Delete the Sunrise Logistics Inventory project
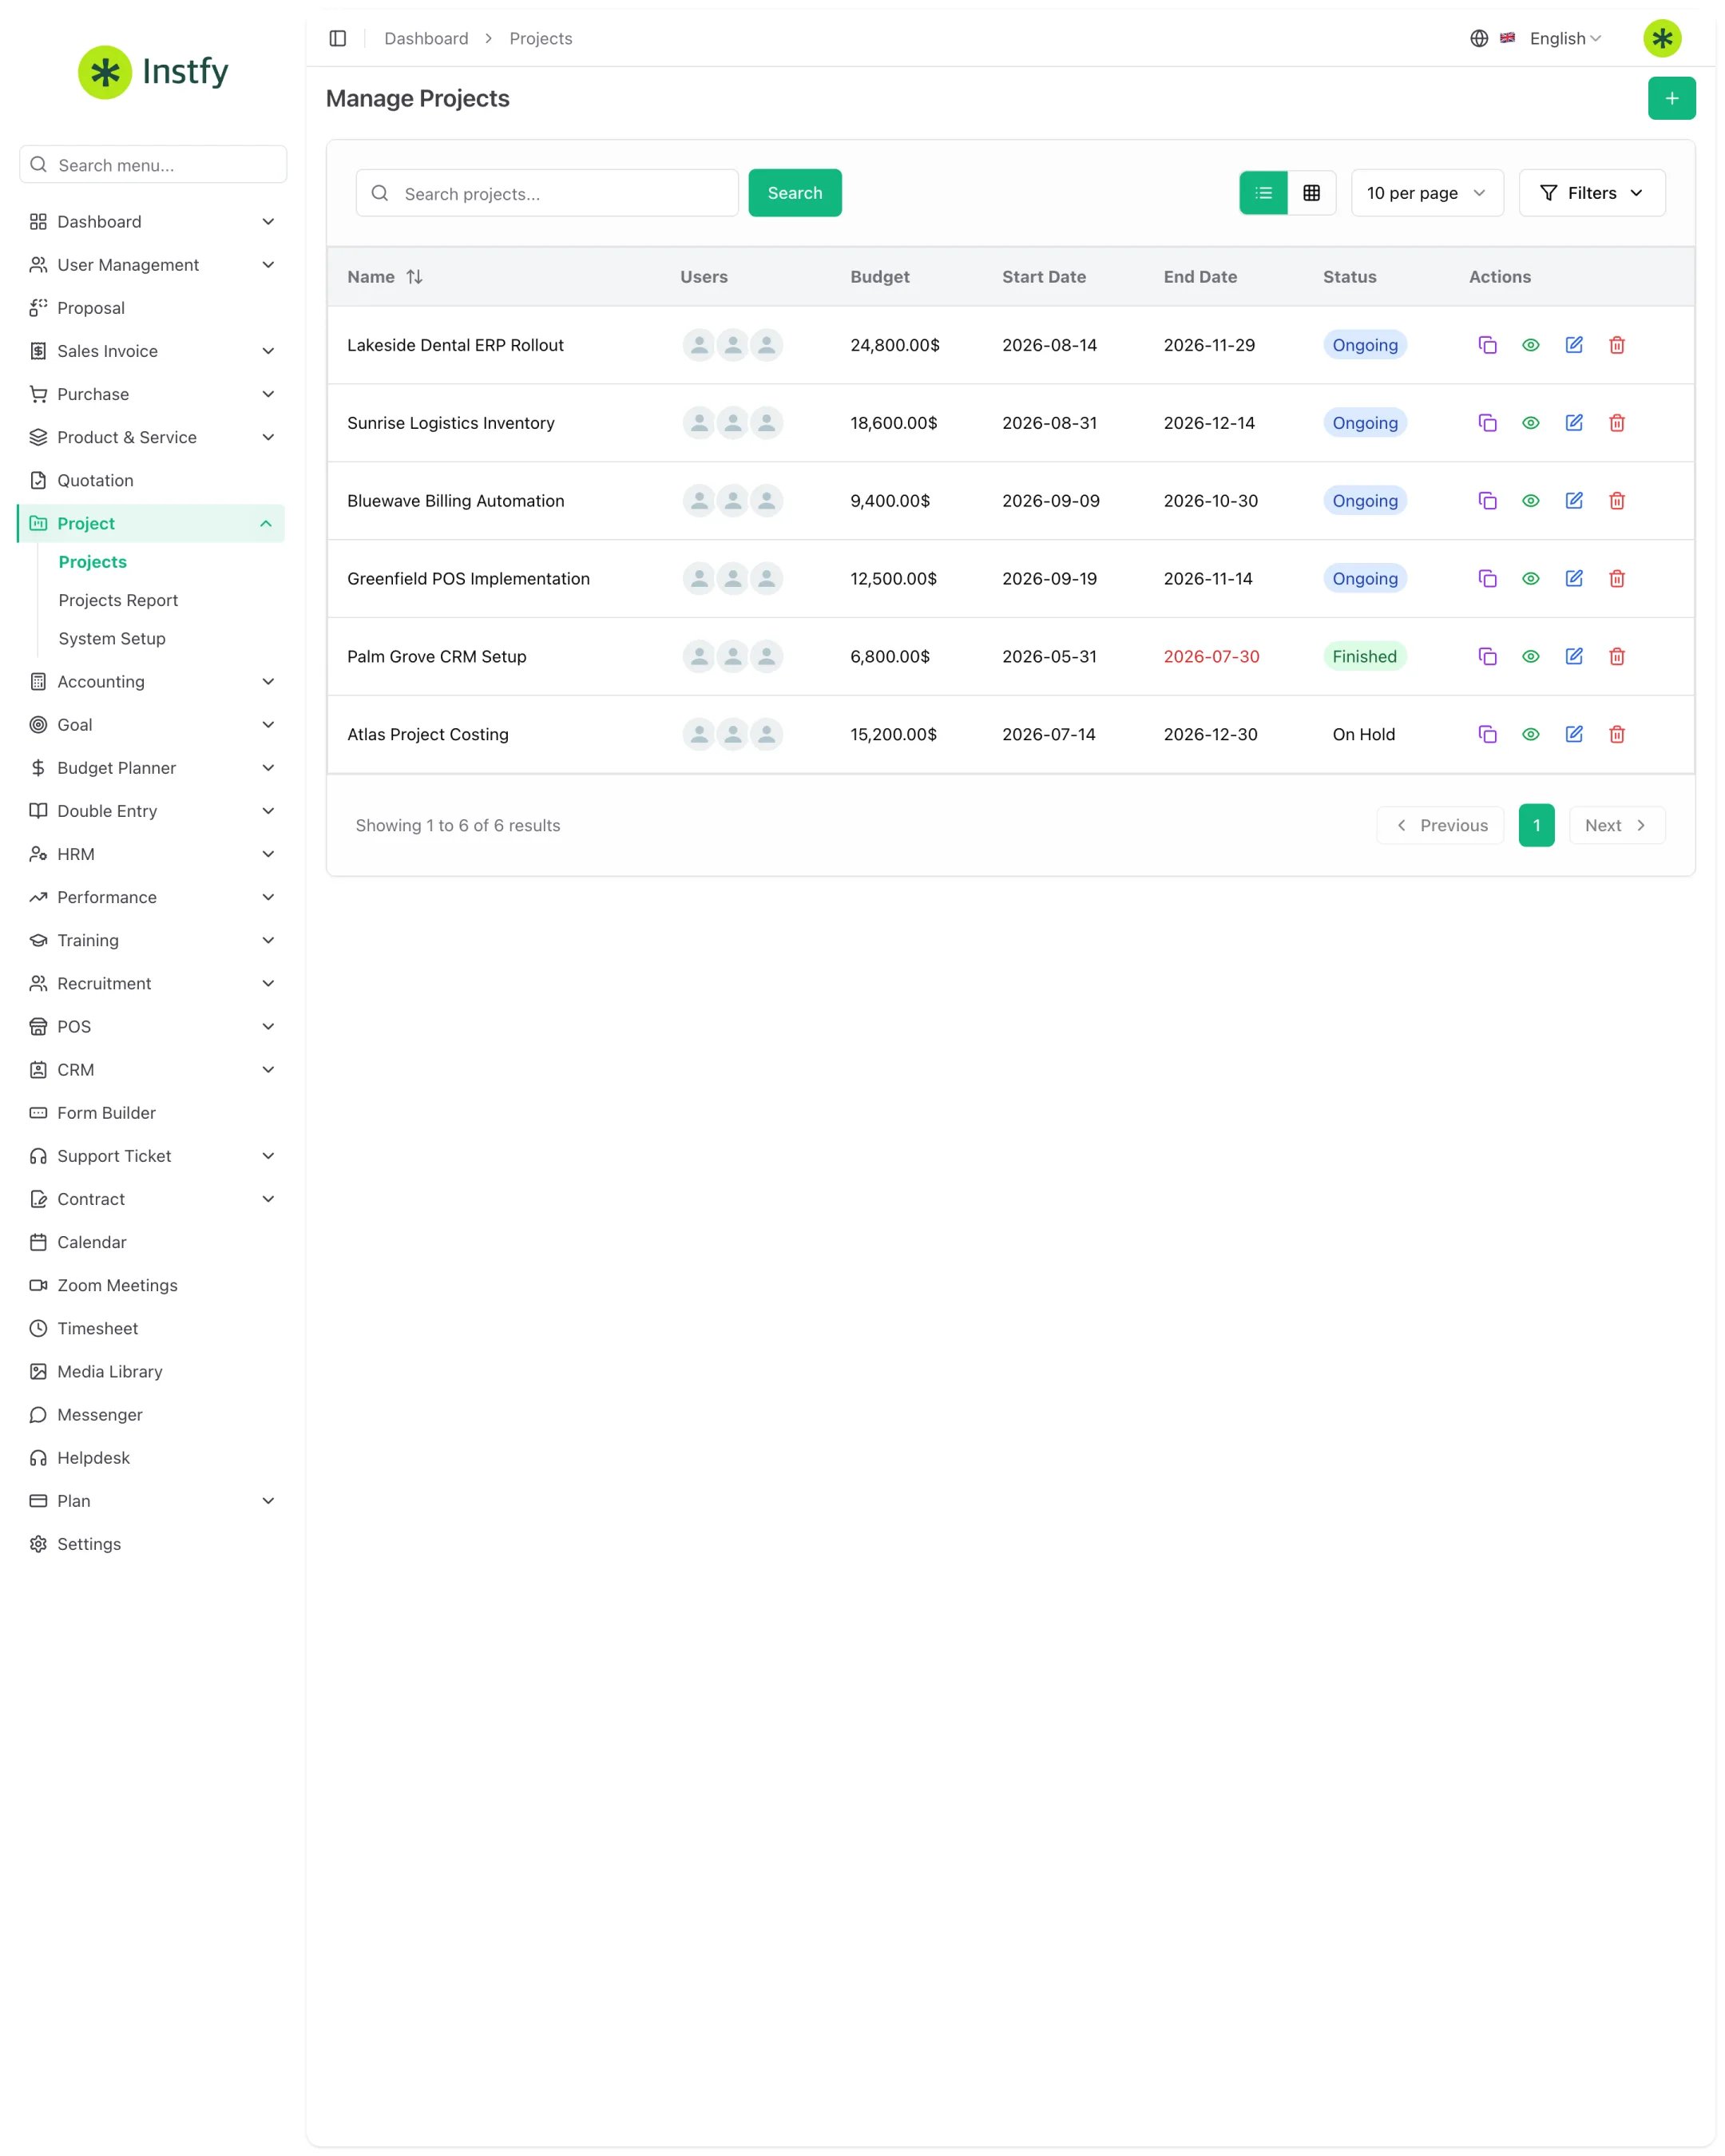Viewport: 1725px width, 2156px height. click(x=1616, y=423)
